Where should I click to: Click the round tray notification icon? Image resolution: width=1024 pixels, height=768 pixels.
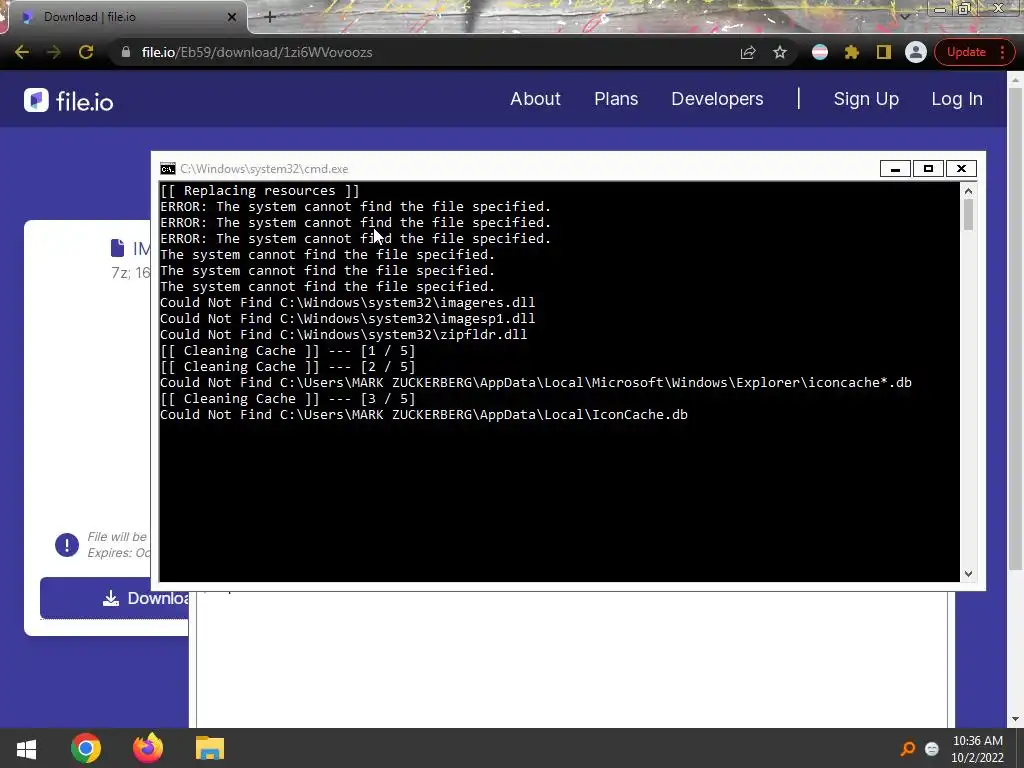pyautogui.click(x=932, y=749)
